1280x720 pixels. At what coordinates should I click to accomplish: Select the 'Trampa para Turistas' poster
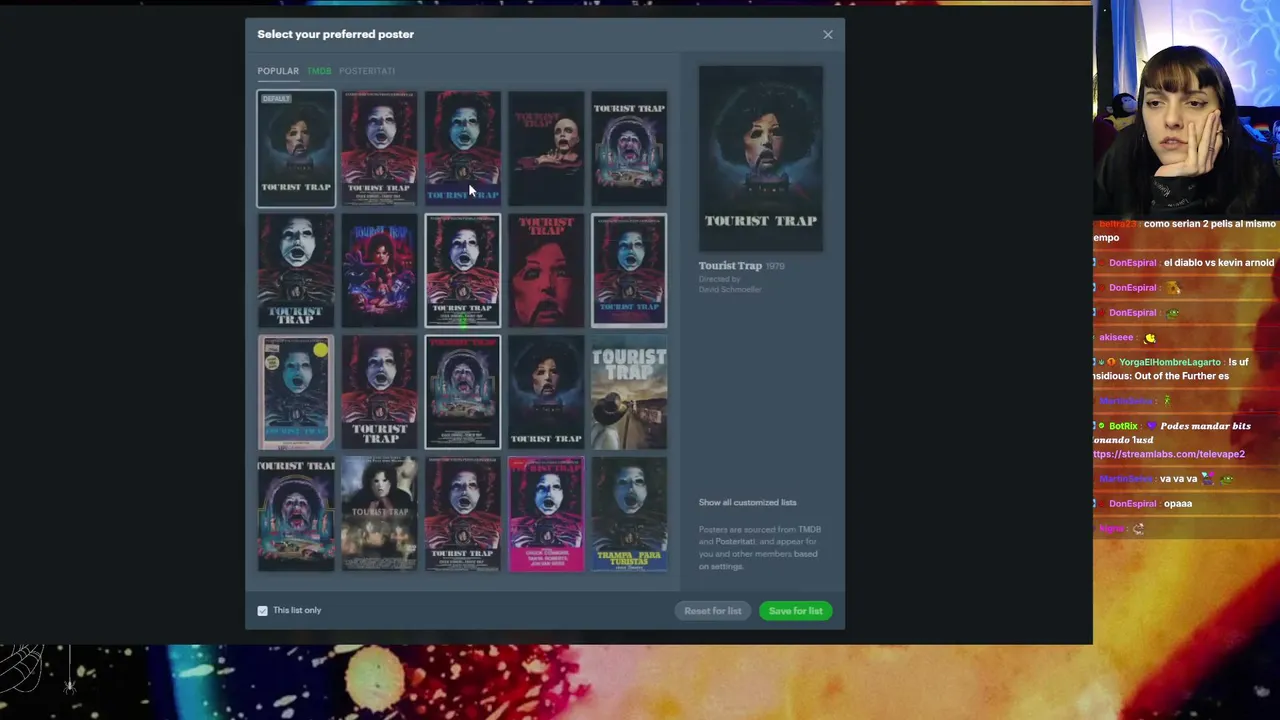point(629,514)
